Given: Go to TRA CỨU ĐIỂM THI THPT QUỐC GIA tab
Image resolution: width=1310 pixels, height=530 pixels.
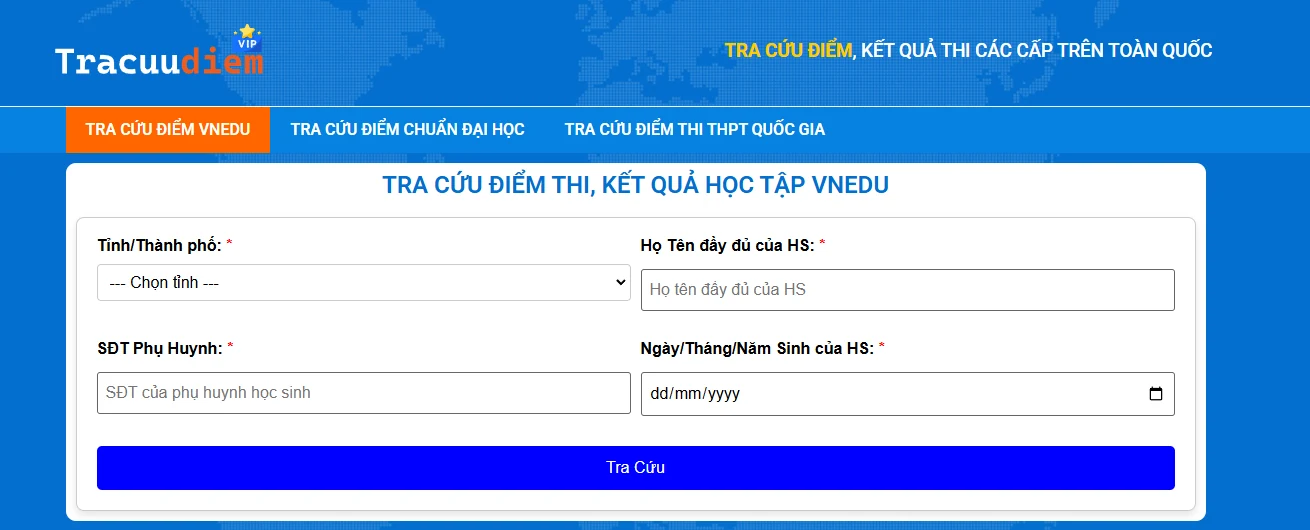Looking at the screenshot, I should click(x=695, y=130).
